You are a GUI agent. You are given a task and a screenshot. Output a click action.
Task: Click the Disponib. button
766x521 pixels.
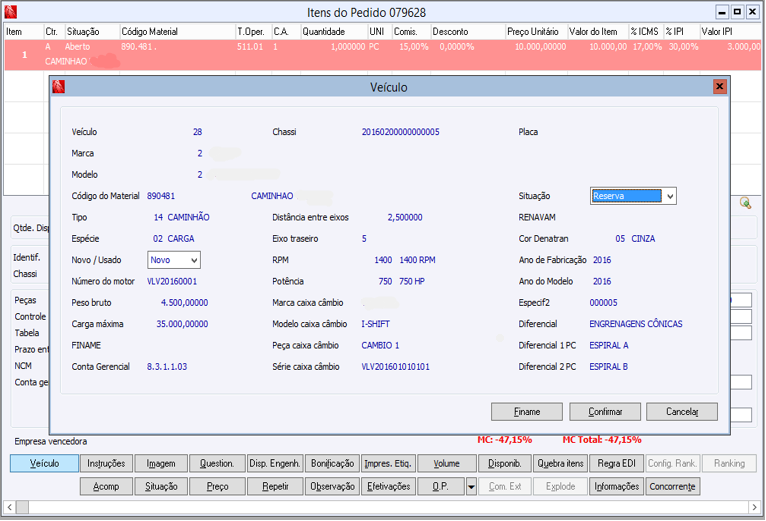(x=505, y=463)
